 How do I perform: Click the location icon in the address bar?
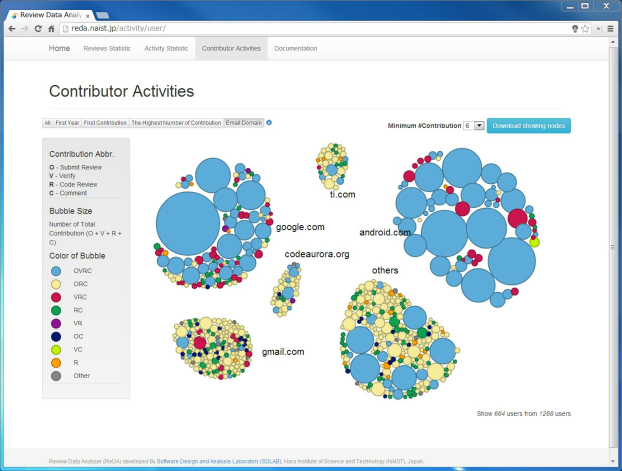[x=574, y=29]
